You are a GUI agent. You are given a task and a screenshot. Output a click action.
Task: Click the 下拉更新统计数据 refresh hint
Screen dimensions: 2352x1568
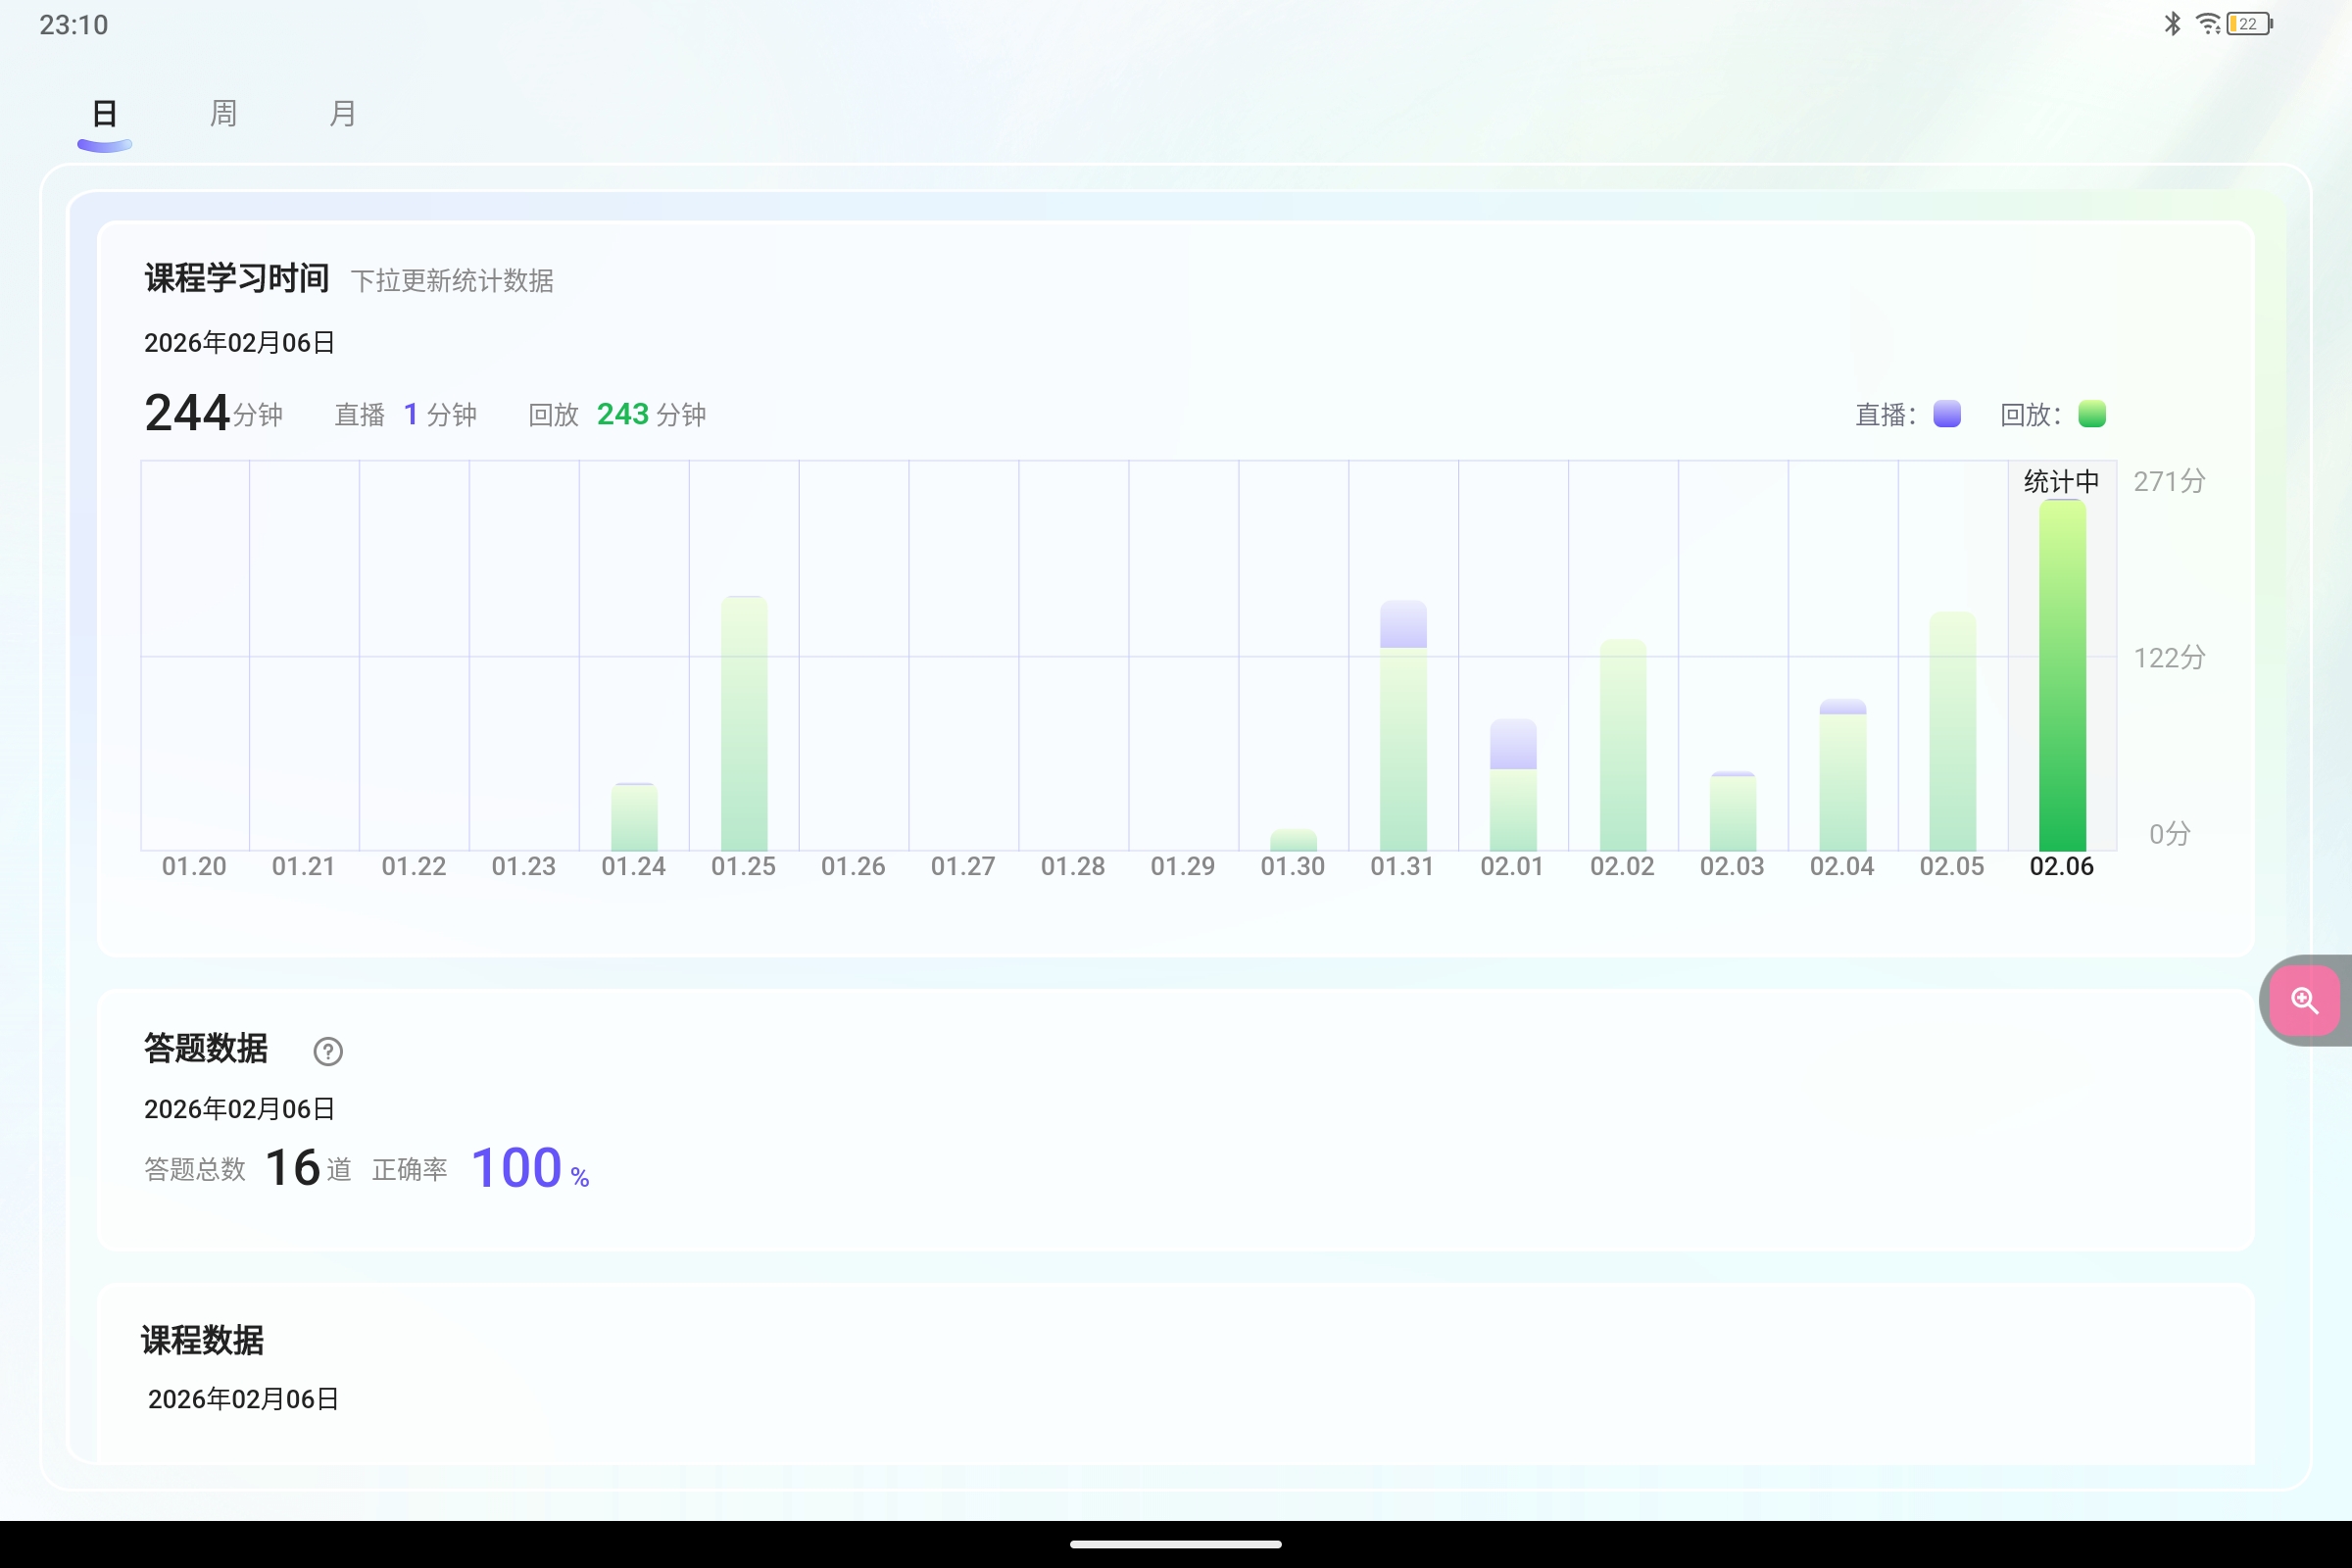coord(454,281)
